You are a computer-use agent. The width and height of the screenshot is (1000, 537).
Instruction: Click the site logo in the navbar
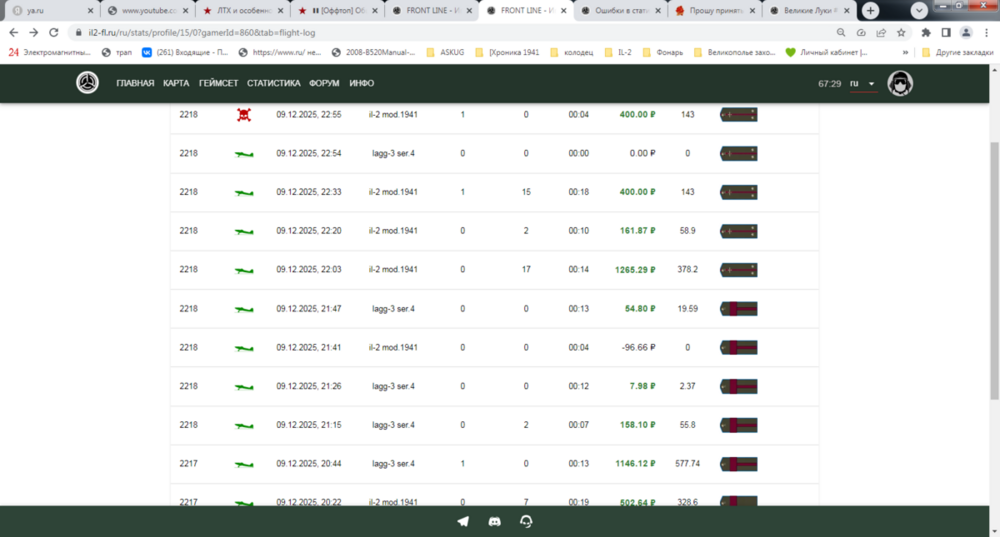click(88, 83)
